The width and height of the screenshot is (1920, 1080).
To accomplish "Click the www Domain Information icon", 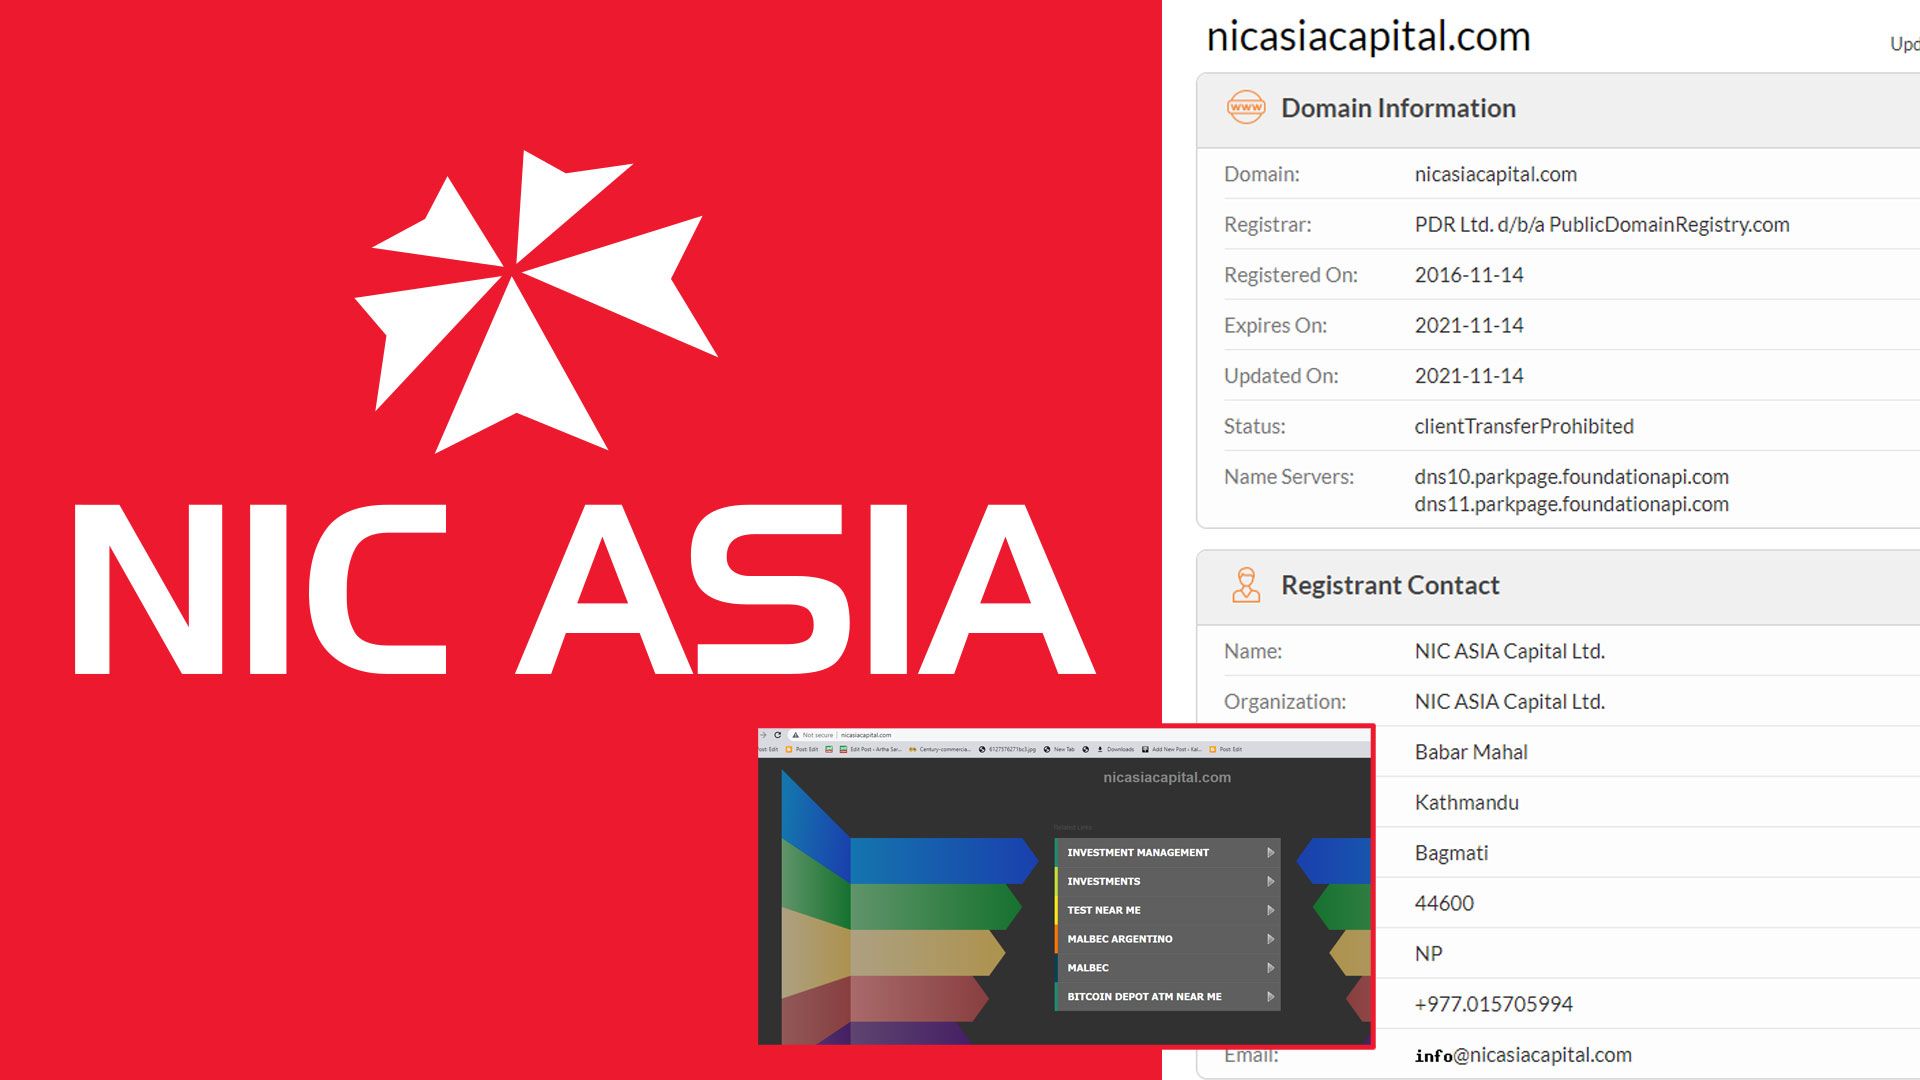I will click(x=1246, y=107).
